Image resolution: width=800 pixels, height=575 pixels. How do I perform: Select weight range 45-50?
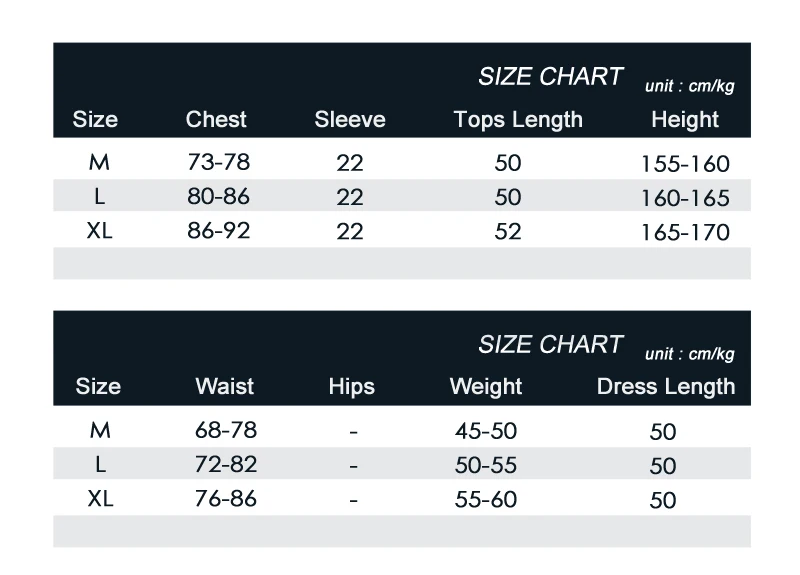click(486, 431)
